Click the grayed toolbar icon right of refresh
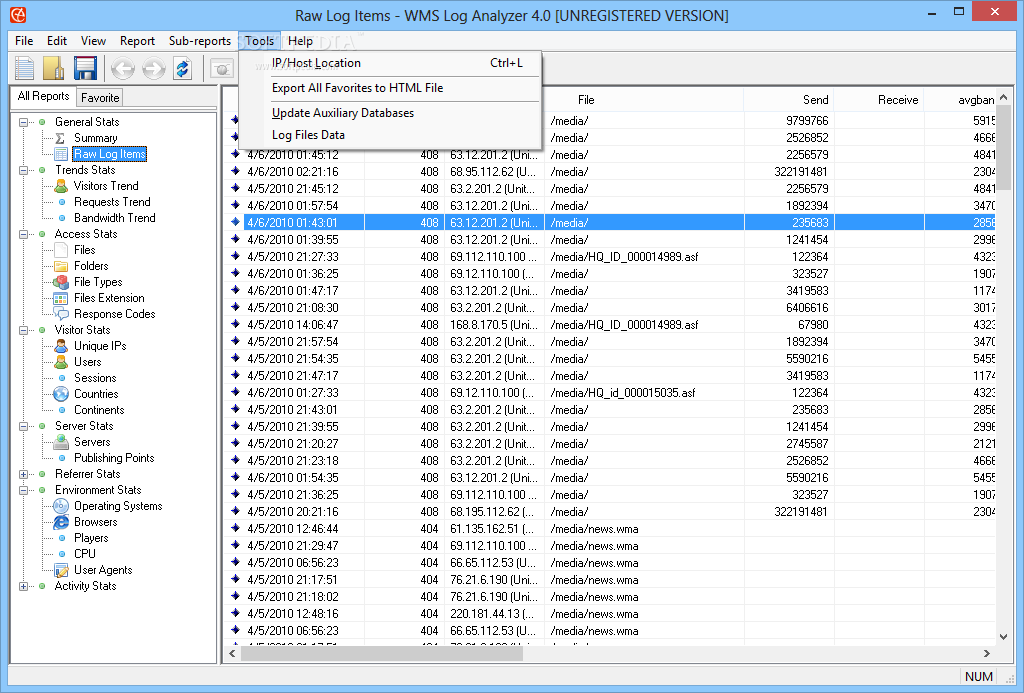1024x693 pixels. pos(222,68)
